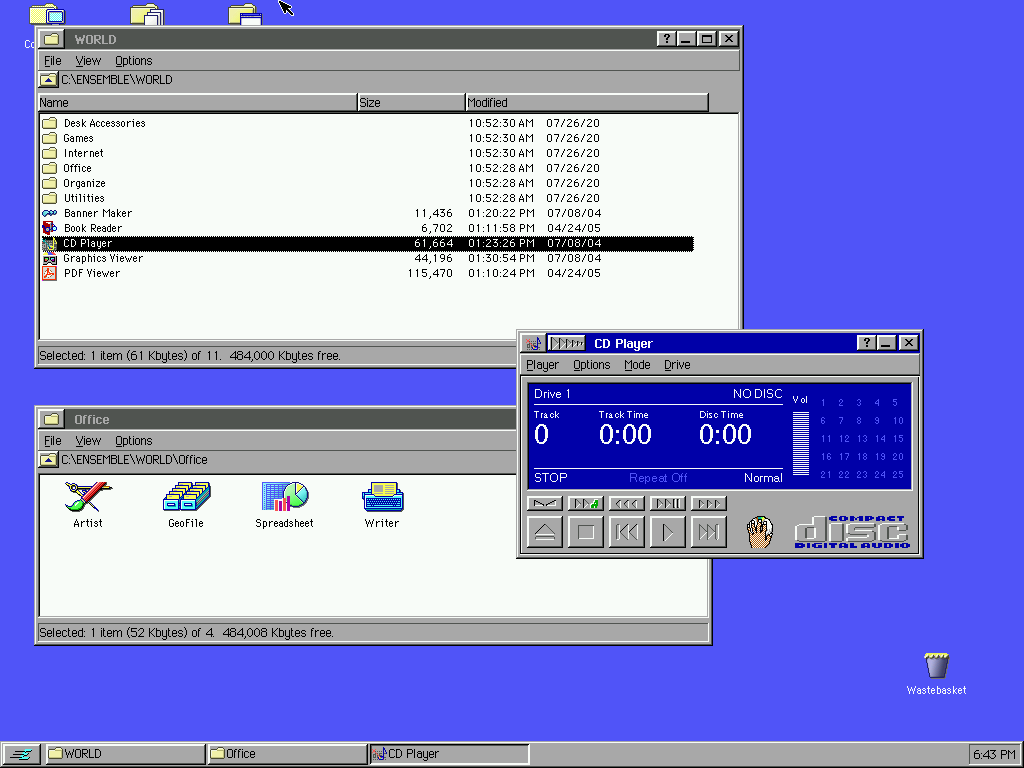Eject the disc in CD Player
The height and width of the screenshot is (768, 1024).
click(x=545, y=531)
